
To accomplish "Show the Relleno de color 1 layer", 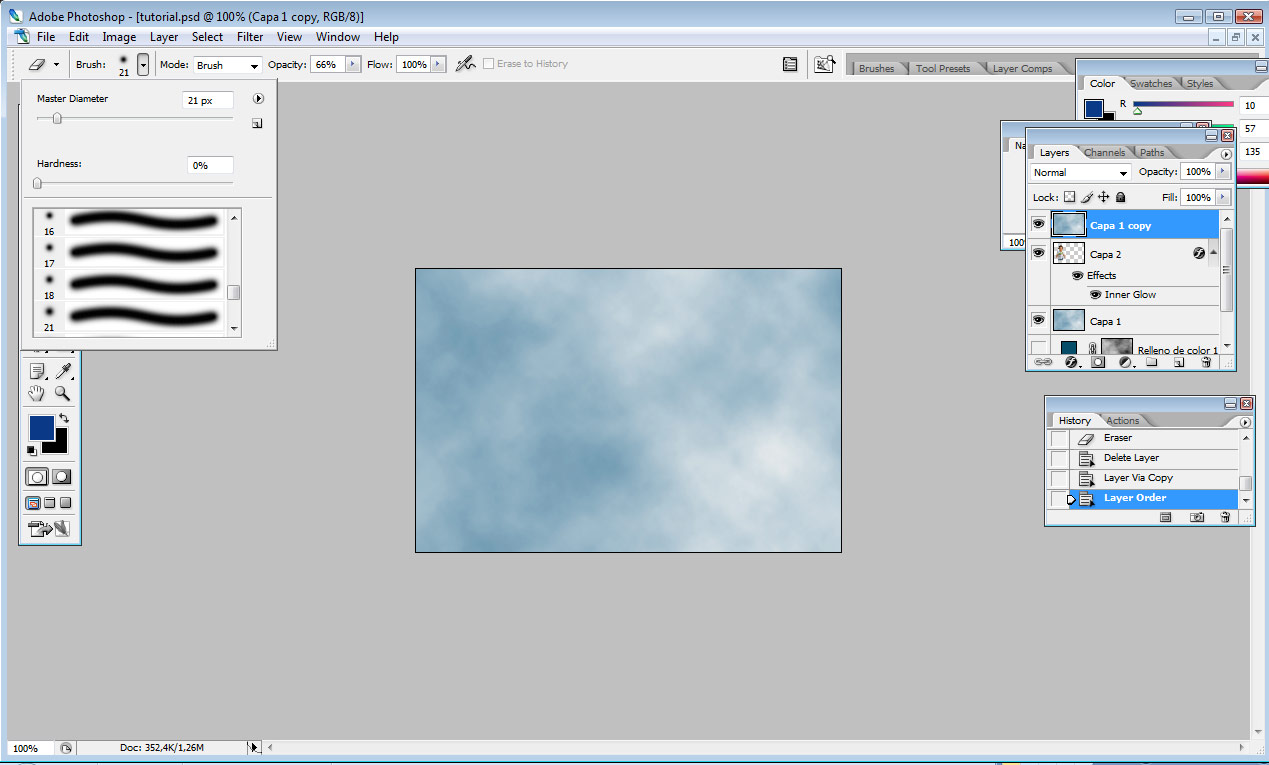I will 1038,348.
